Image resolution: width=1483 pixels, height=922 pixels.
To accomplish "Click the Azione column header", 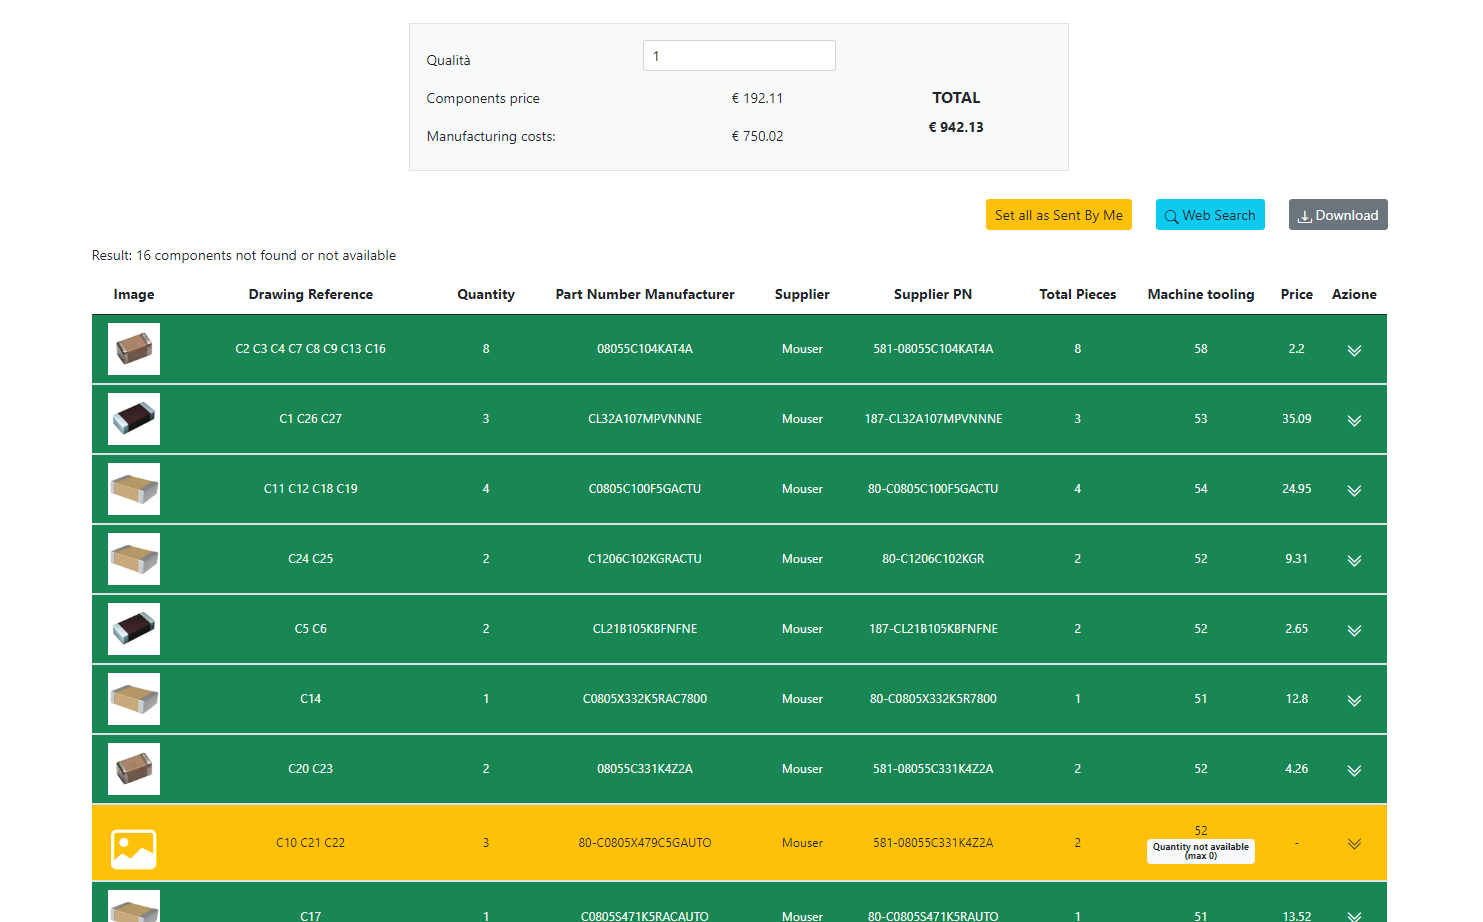I will 1354,294.
